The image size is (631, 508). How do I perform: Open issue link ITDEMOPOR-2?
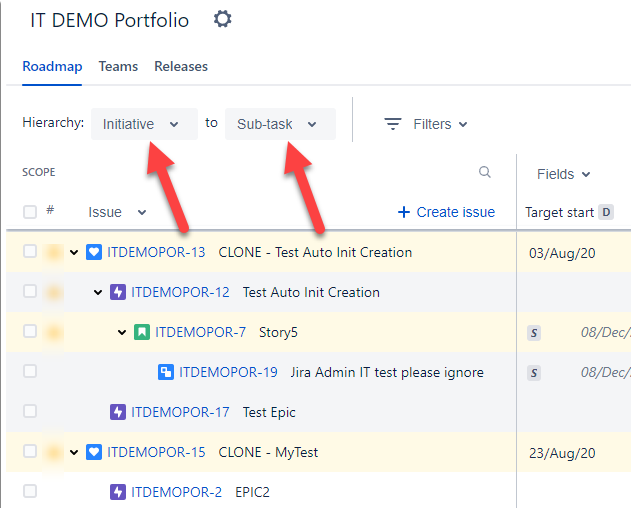(x=176, y=492)
